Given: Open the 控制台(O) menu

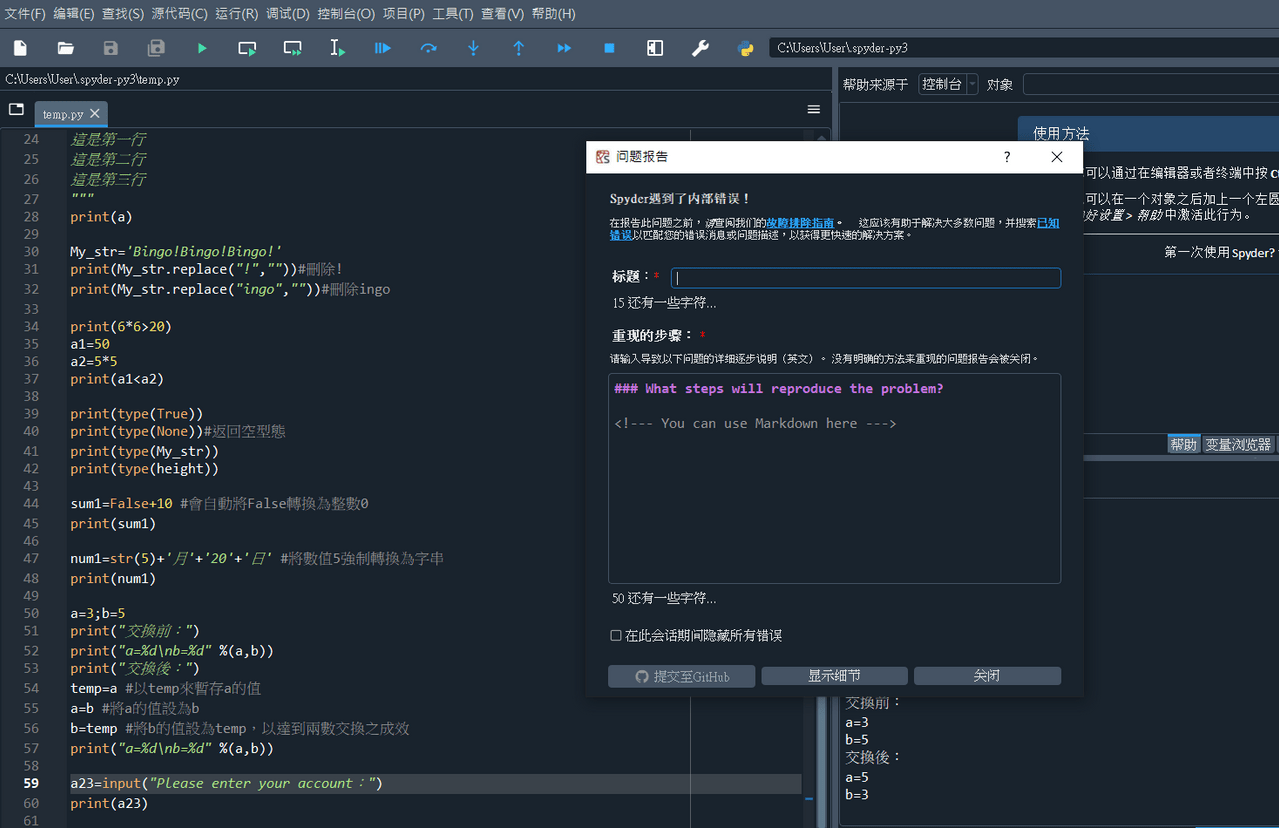Looking at the screenshot, I should click(346, 14).
